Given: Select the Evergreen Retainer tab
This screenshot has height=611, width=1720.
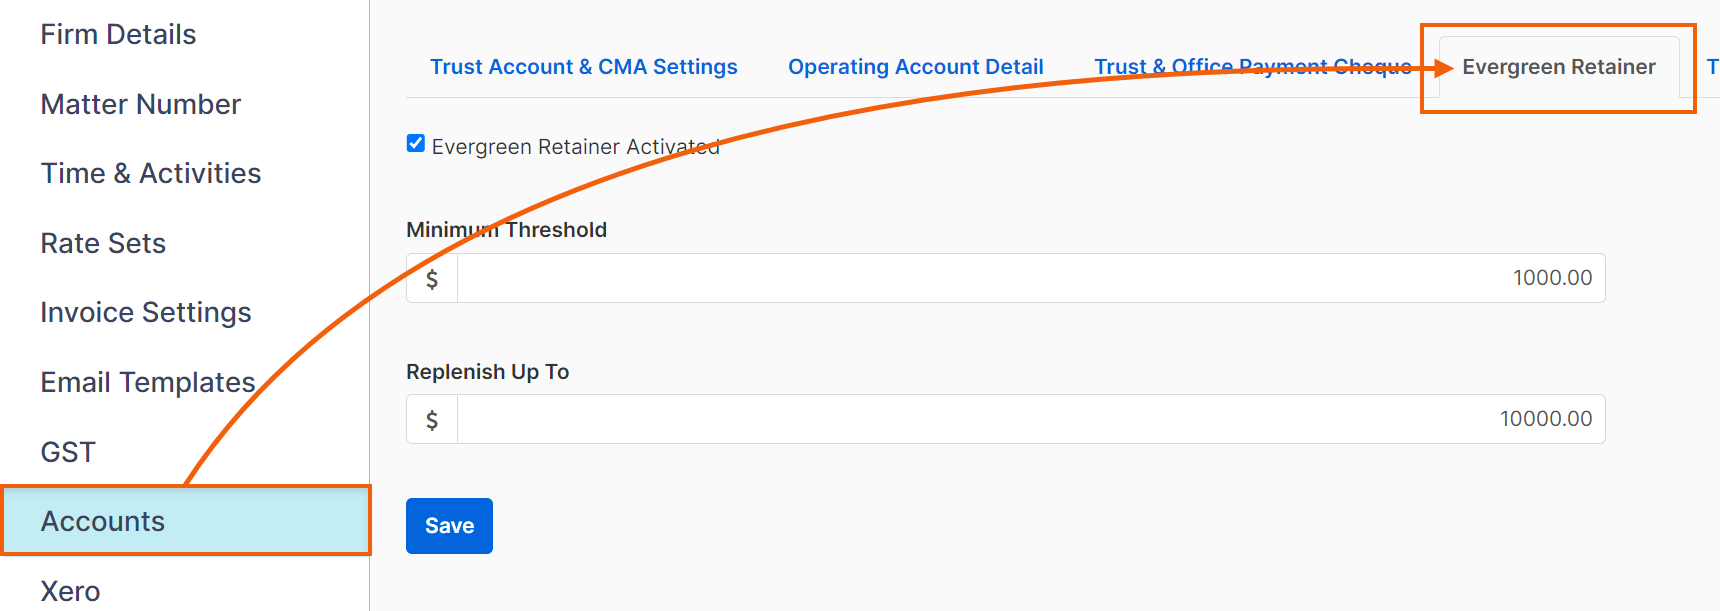Looking at the screenshot, I should pos(1559,67).
